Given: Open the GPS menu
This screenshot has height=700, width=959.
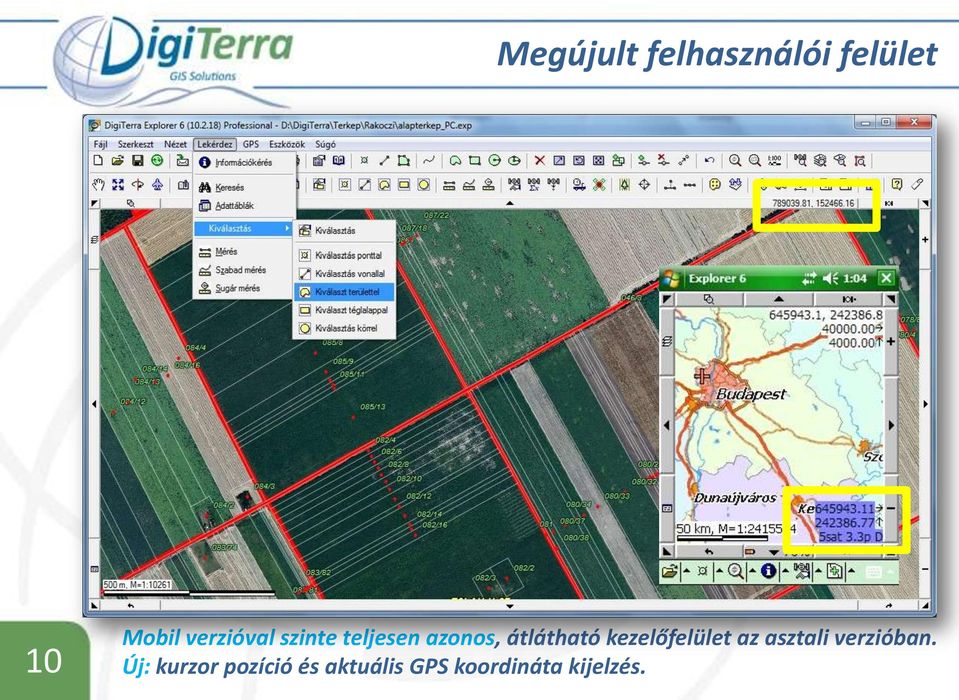Looking at the screenshot, I should click(251, 144).
